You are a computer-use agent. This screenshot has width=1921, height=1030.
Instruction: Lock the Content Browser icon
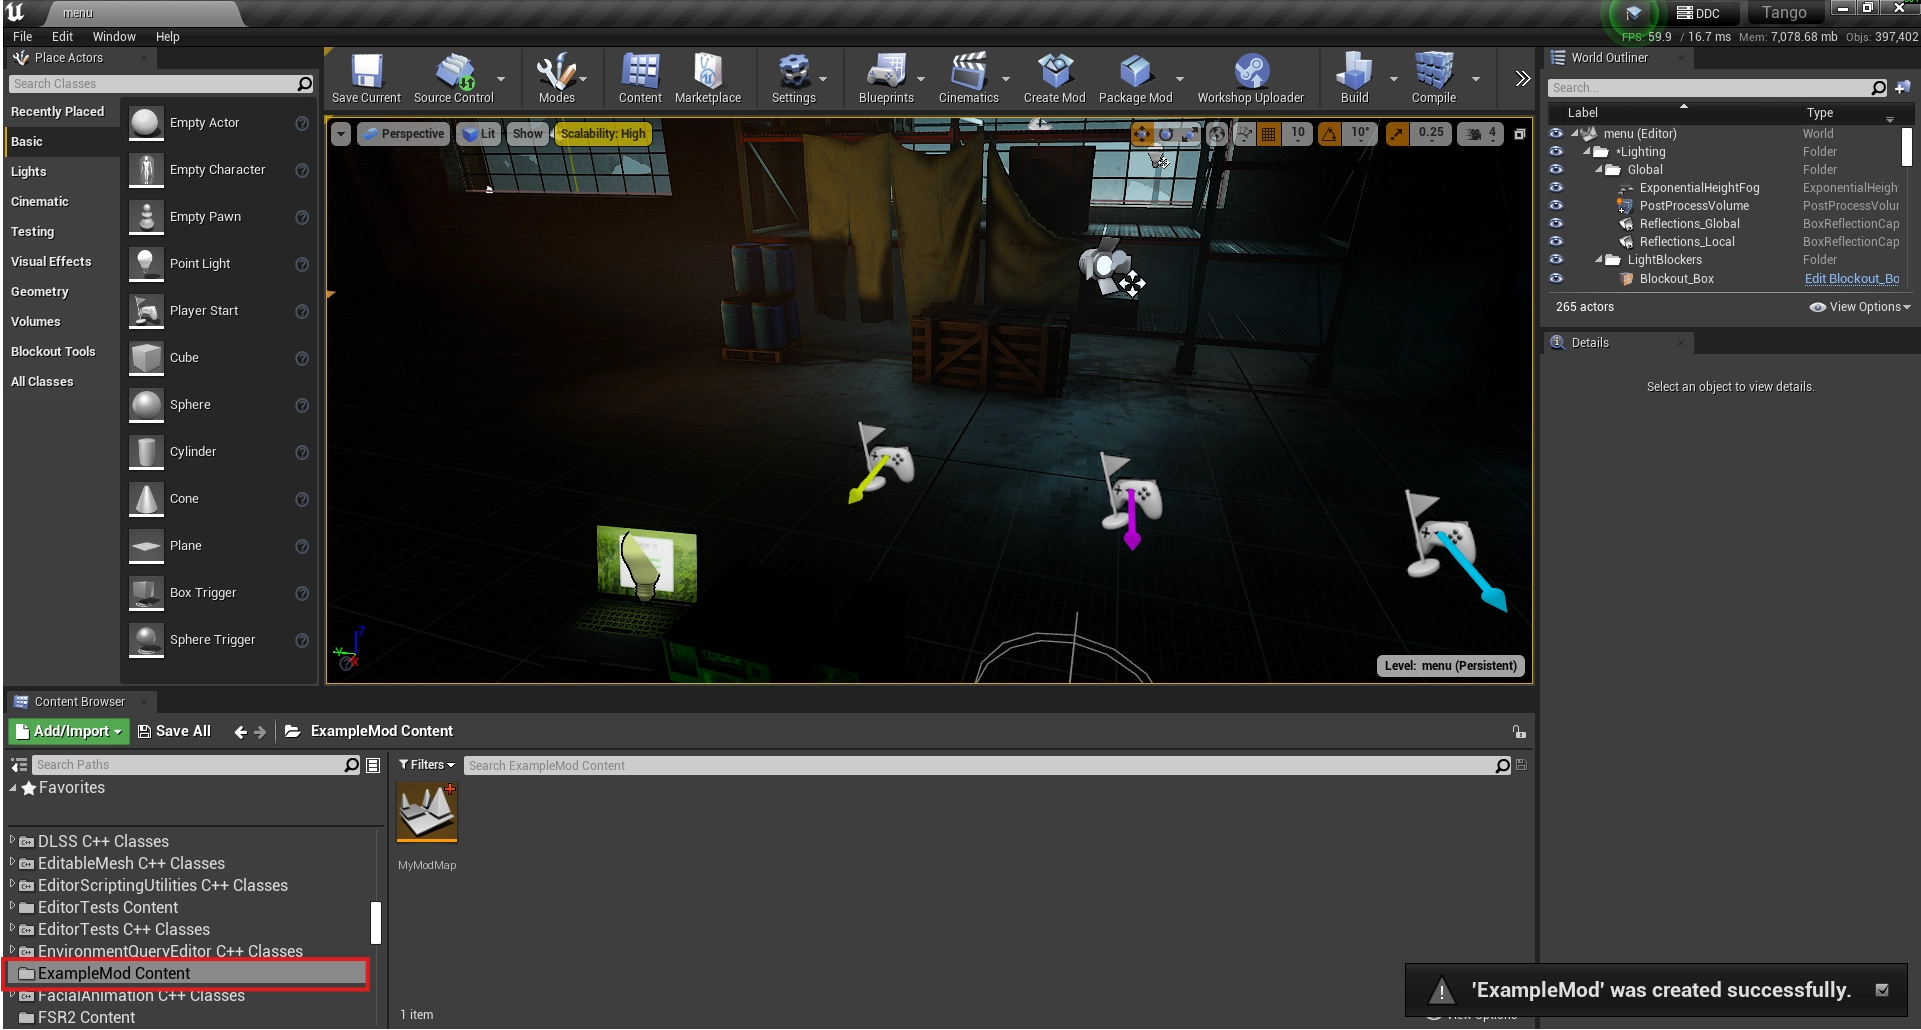pos(1519,732)
